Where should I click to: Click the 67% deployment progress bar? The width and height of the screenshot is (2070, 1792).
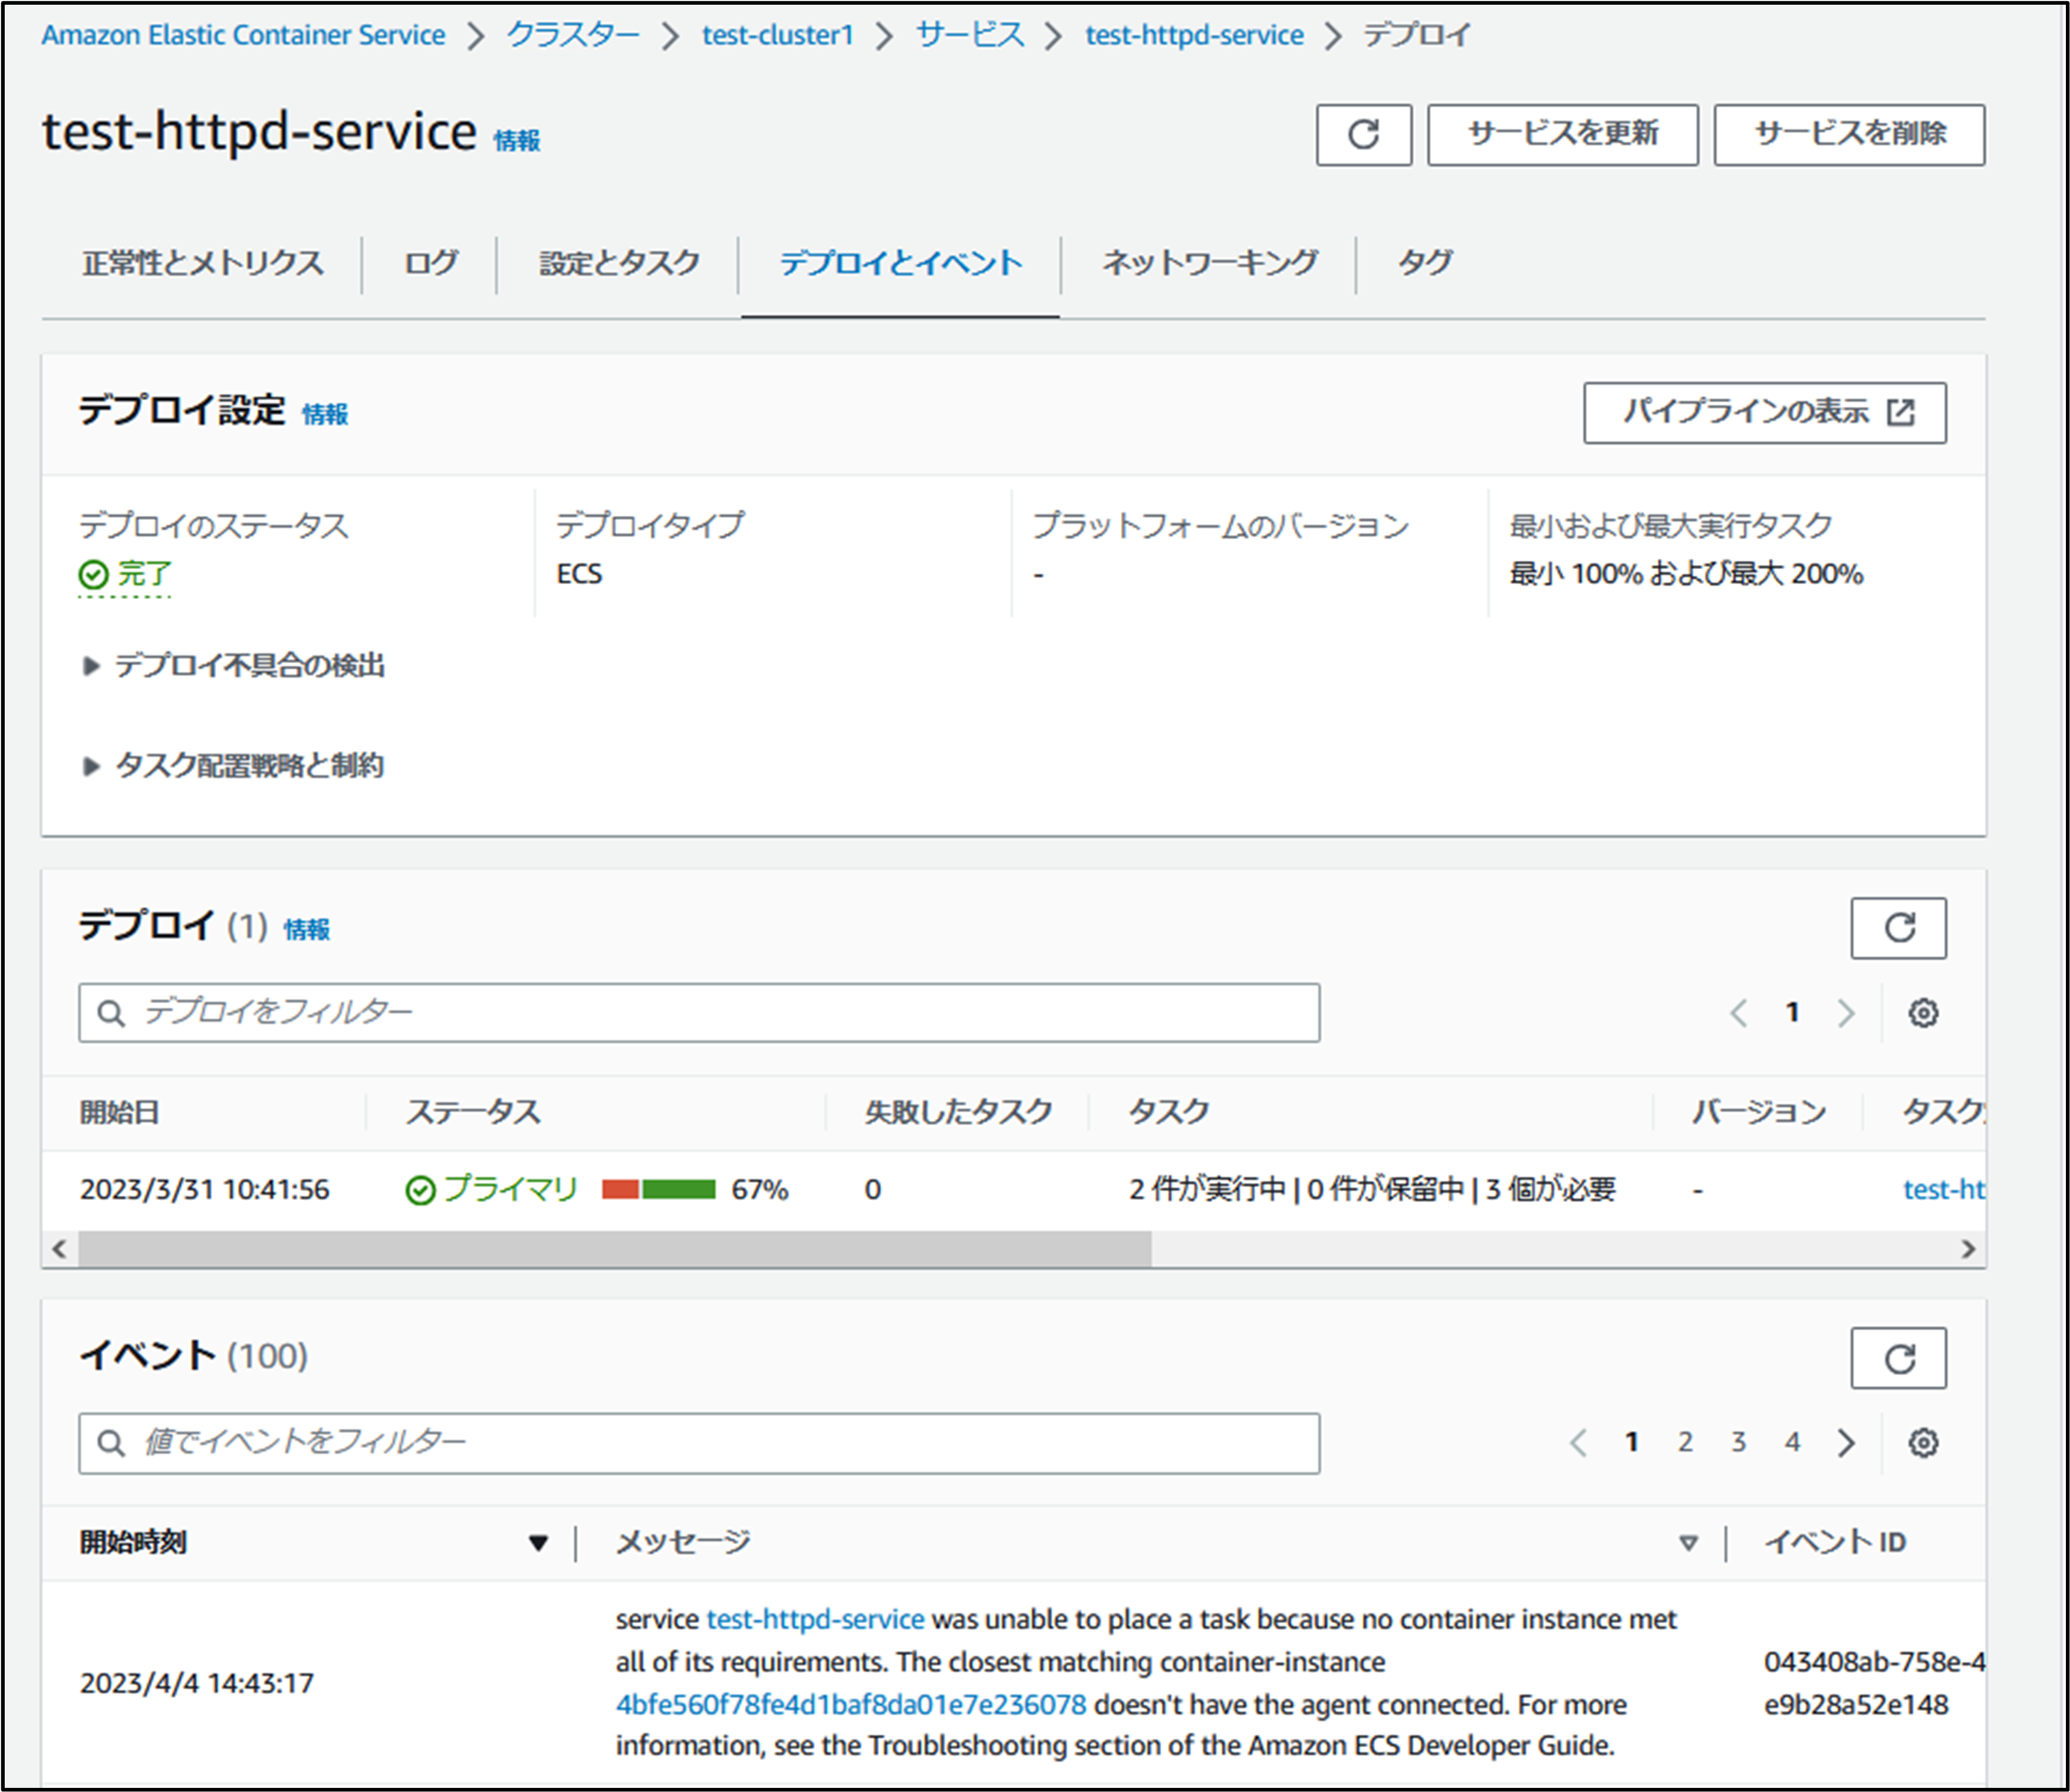point(658,1189)
